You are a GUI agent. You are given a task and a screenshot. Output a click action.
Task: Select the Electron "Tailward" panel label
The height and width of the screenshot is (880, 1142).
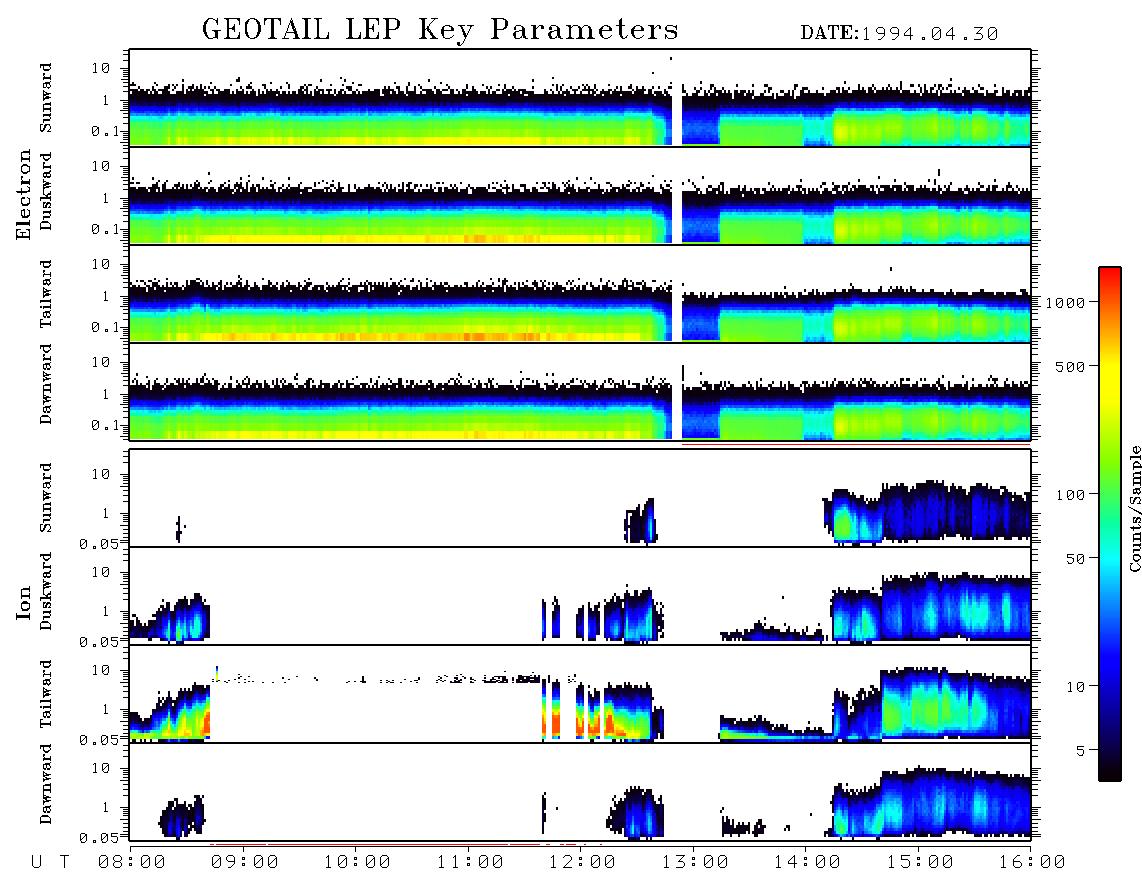(46, 294)
